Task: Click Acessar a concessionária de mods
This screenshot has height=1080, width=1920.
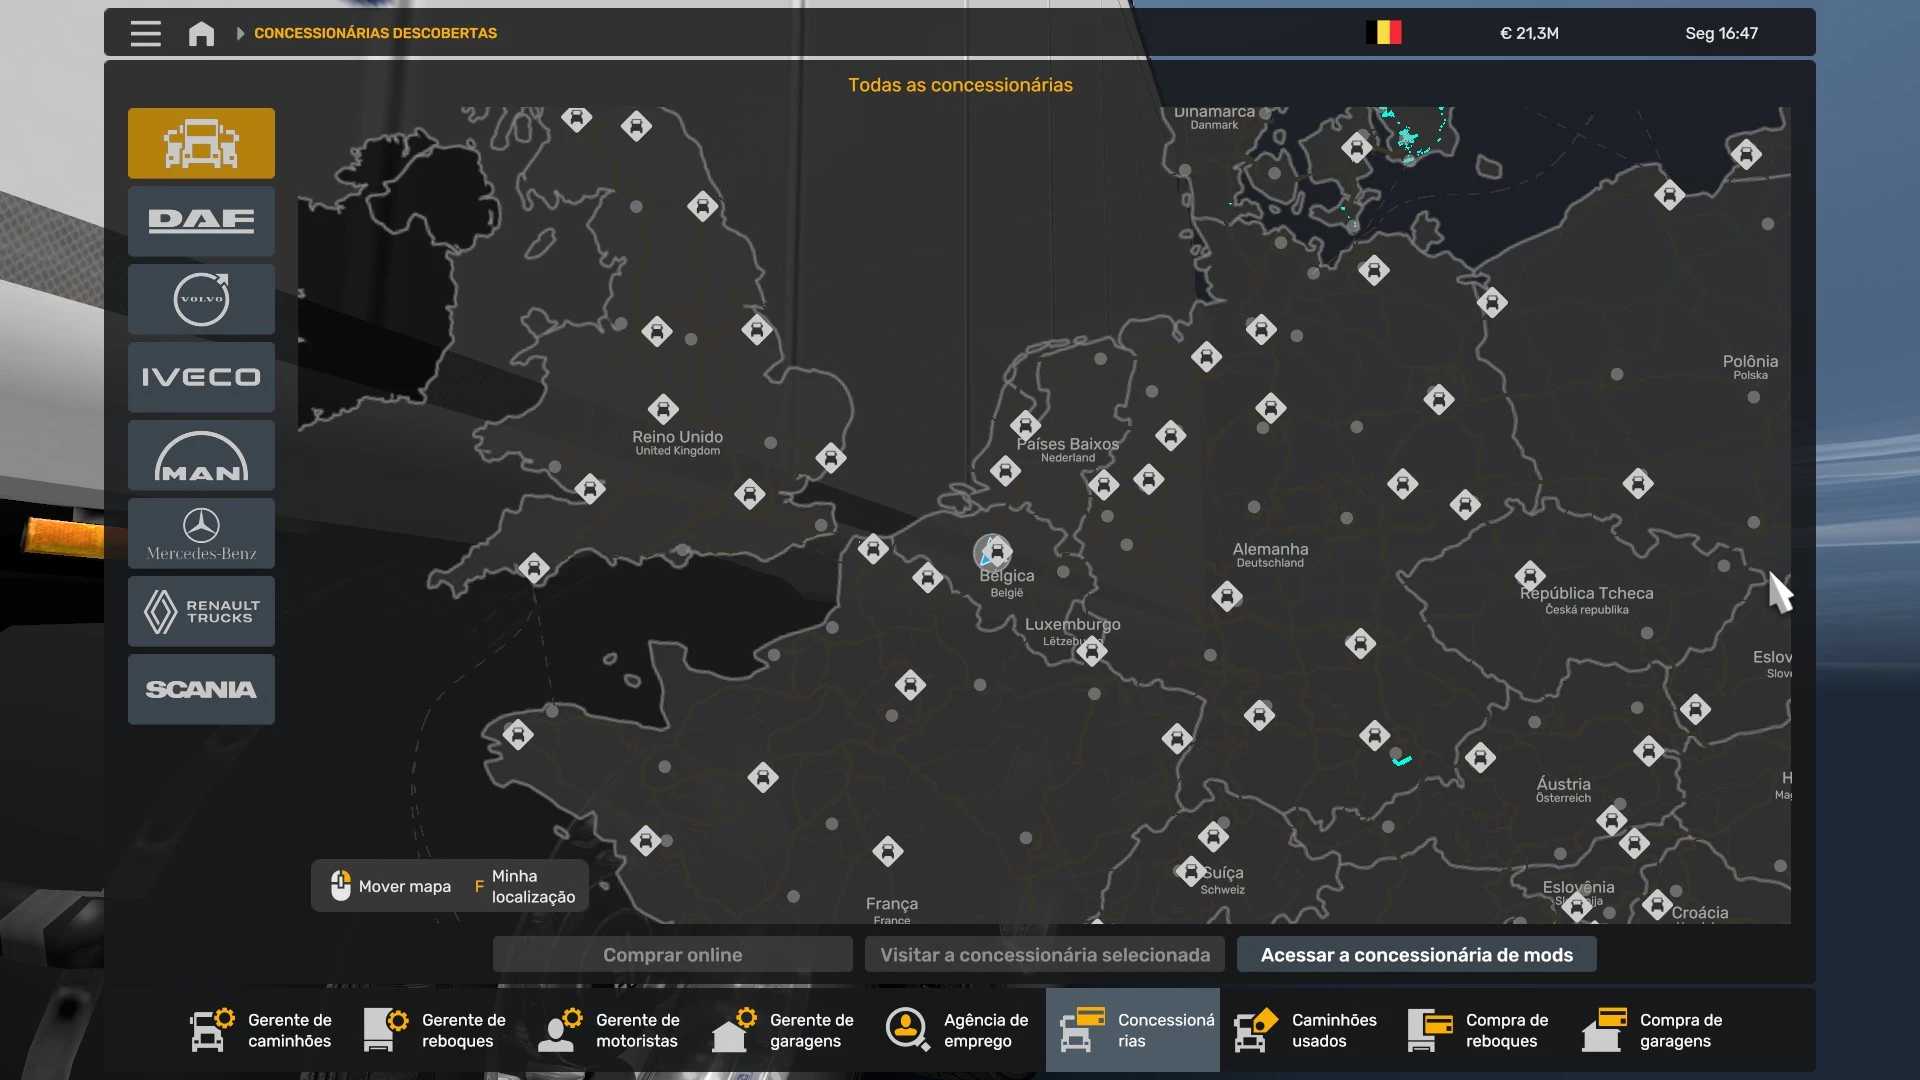Action: point(1416,955)
